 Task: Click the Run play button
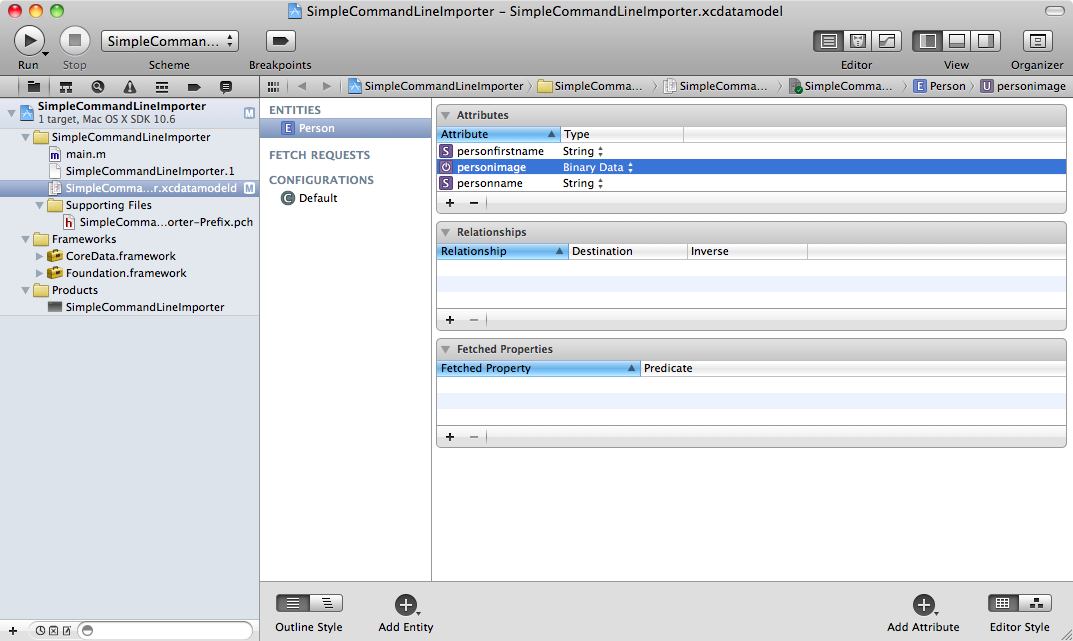(x=29, y=41)
